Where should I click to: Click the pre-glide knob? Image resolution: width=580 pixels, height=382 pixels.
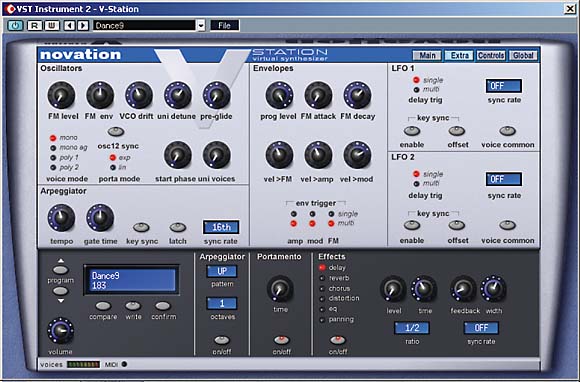216,95
